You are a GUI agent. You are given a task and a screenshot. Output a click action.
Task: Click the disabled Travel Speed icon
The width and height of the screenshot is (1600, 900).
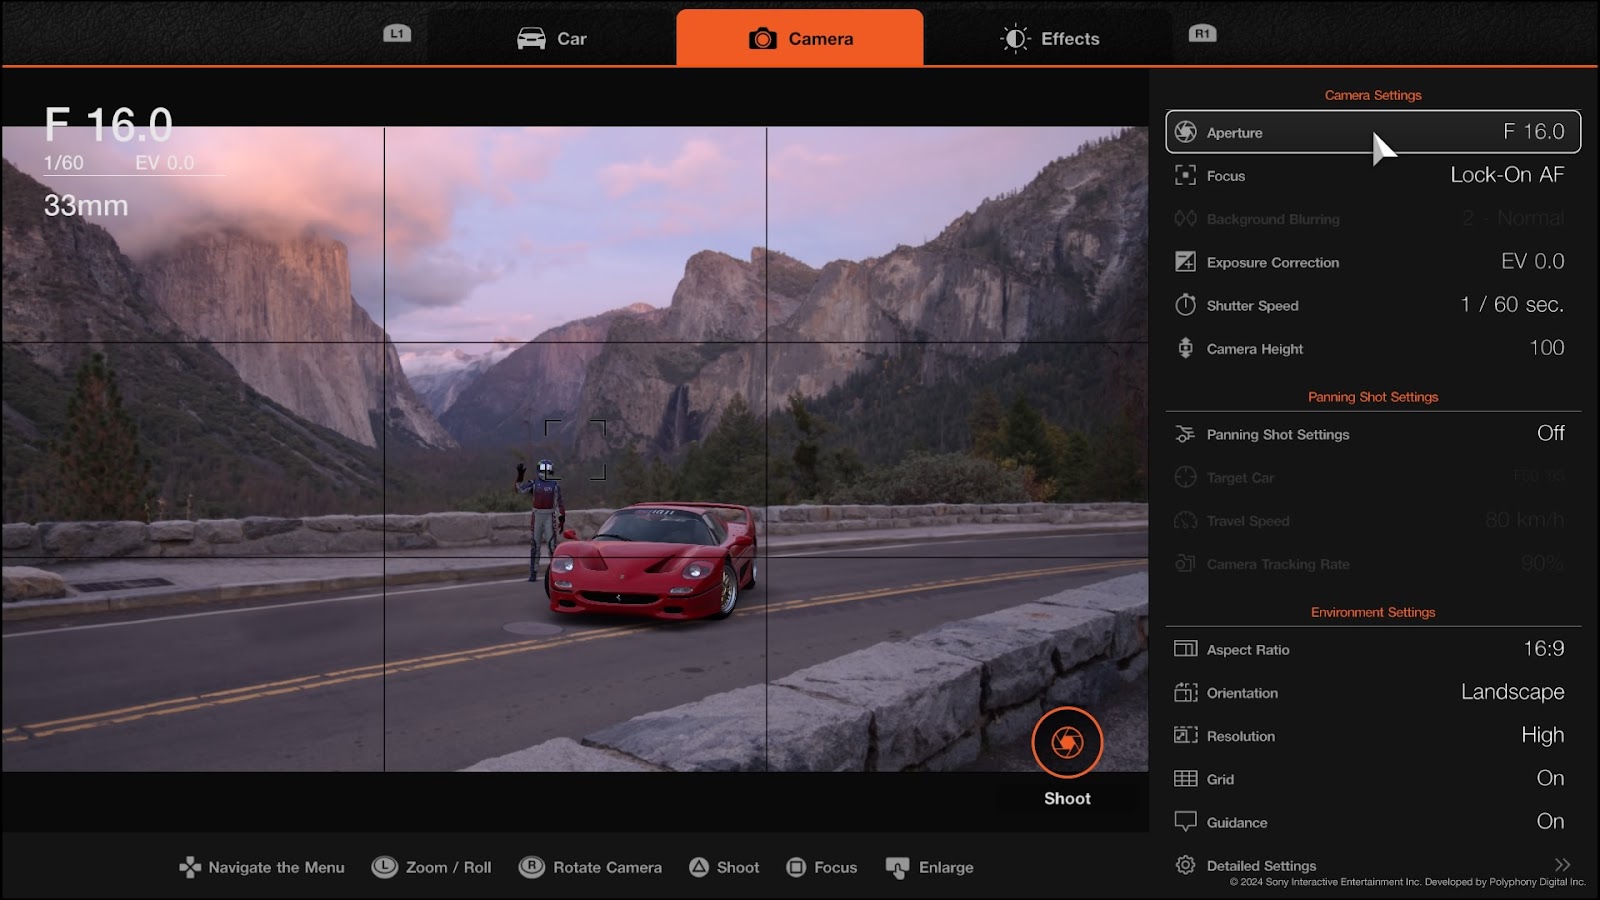tap(1186, 521)
